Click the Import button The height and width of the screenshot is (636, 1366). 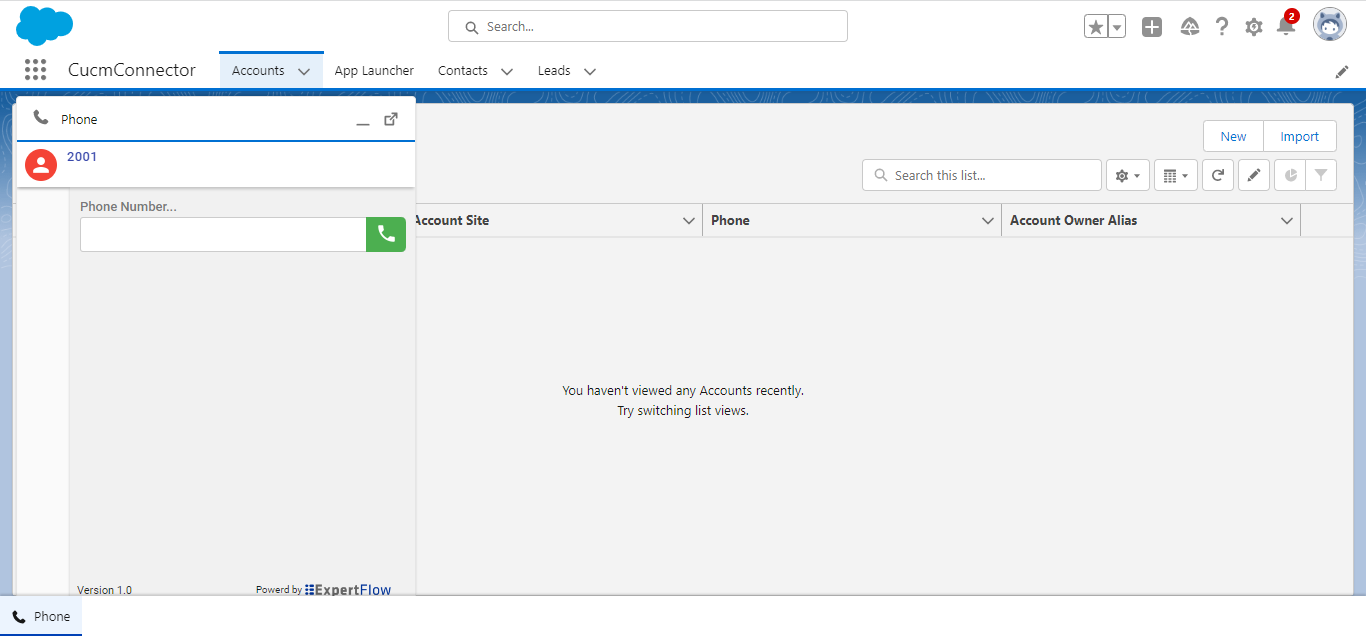[x=1299, y=136]
